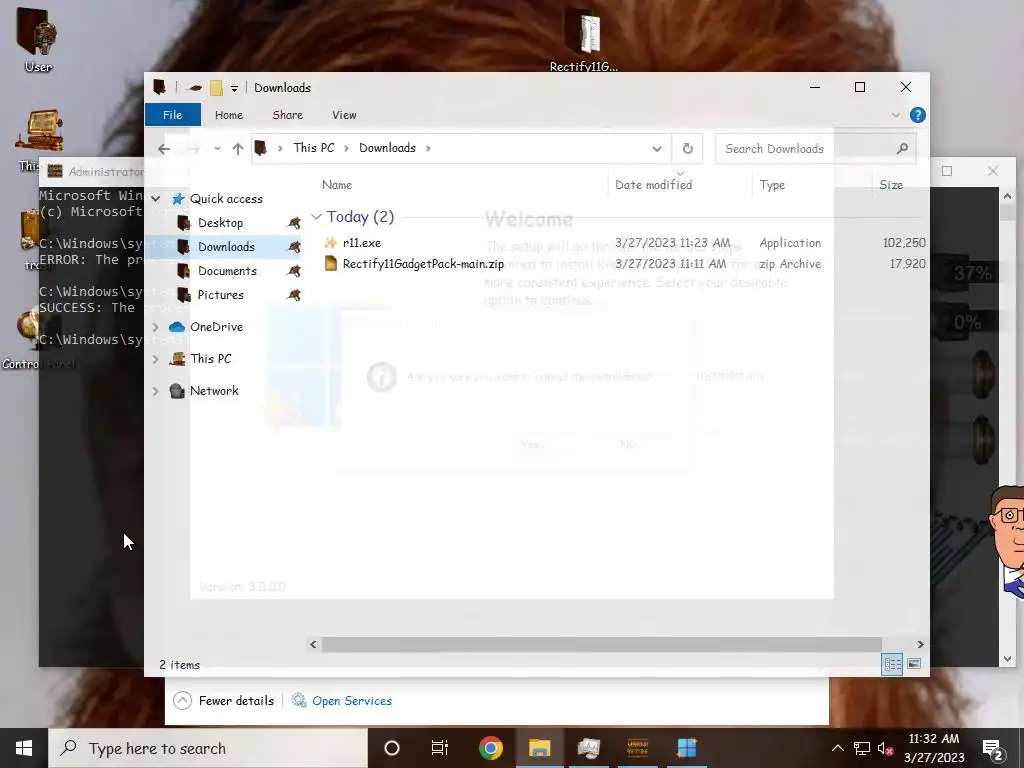Screen dimensions: 1024x768
Task: Open the File ribbon tab
Action: [172, 115]
